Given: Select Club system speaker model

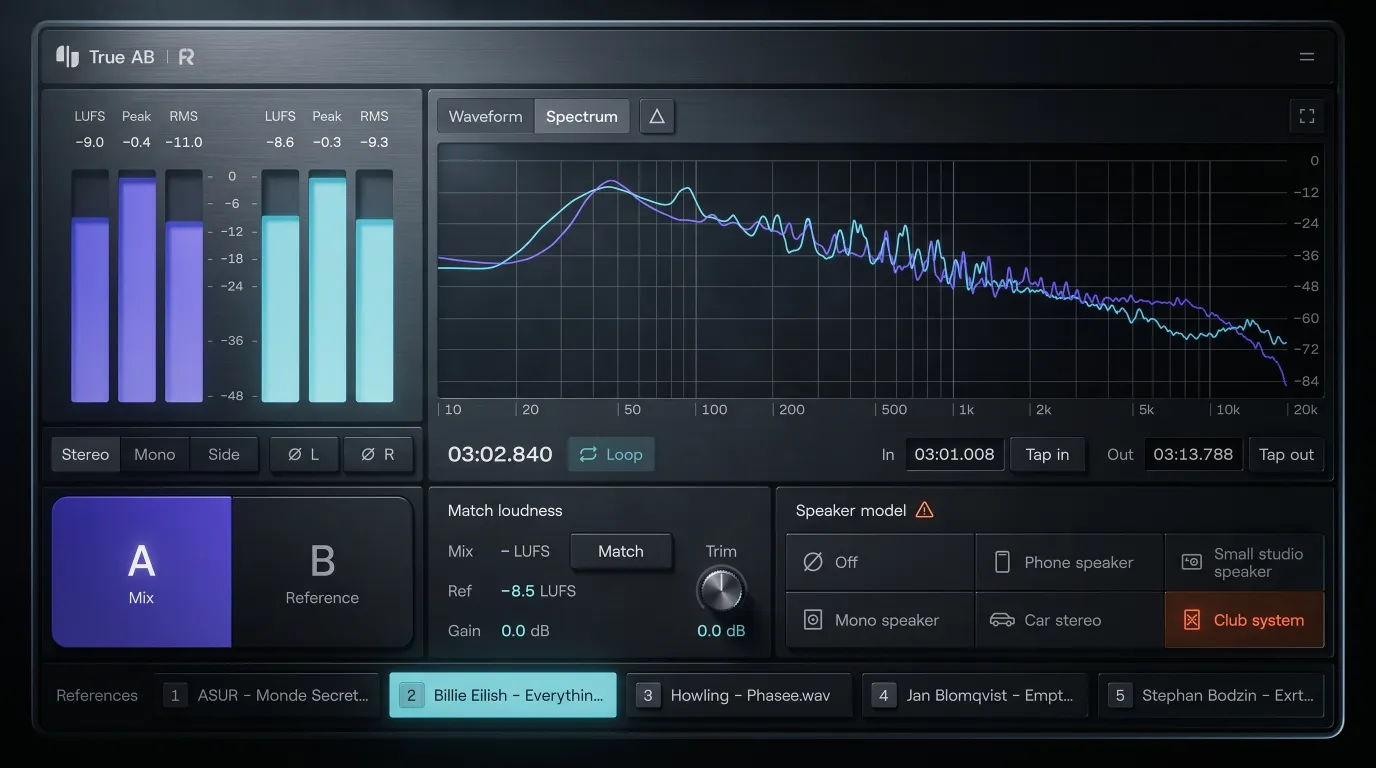Looking at the screenshot, I should tap(1244, 620).
